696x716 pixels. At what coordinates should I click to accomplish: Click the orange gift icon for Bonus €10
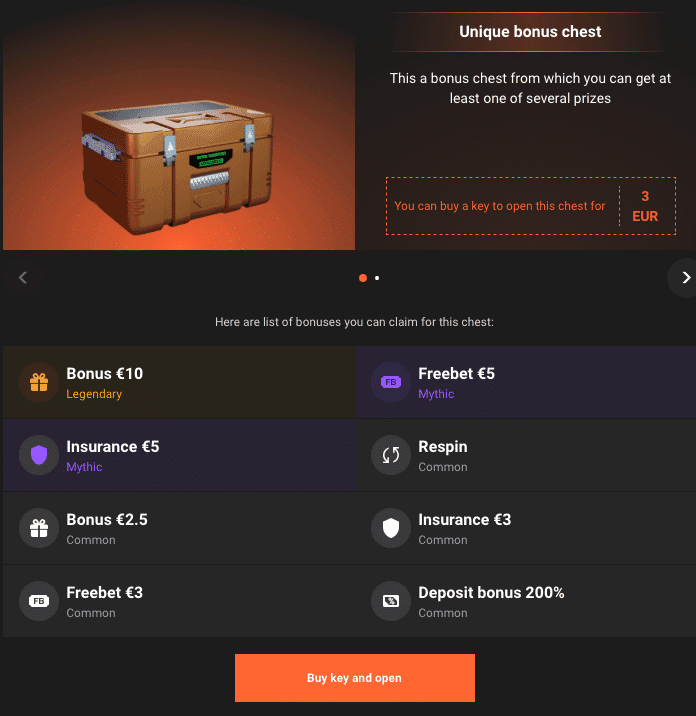39,382
